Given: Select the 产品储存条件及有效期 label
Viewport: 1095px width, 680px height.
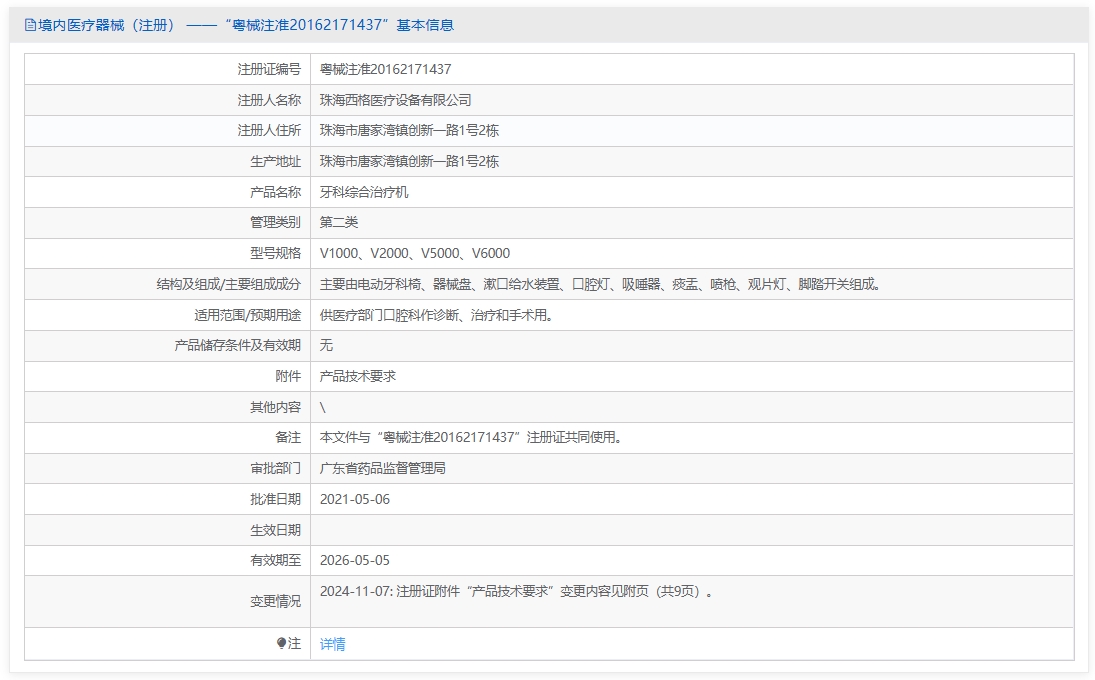Looking at the screenshot, I should click(x=237, y=345).
